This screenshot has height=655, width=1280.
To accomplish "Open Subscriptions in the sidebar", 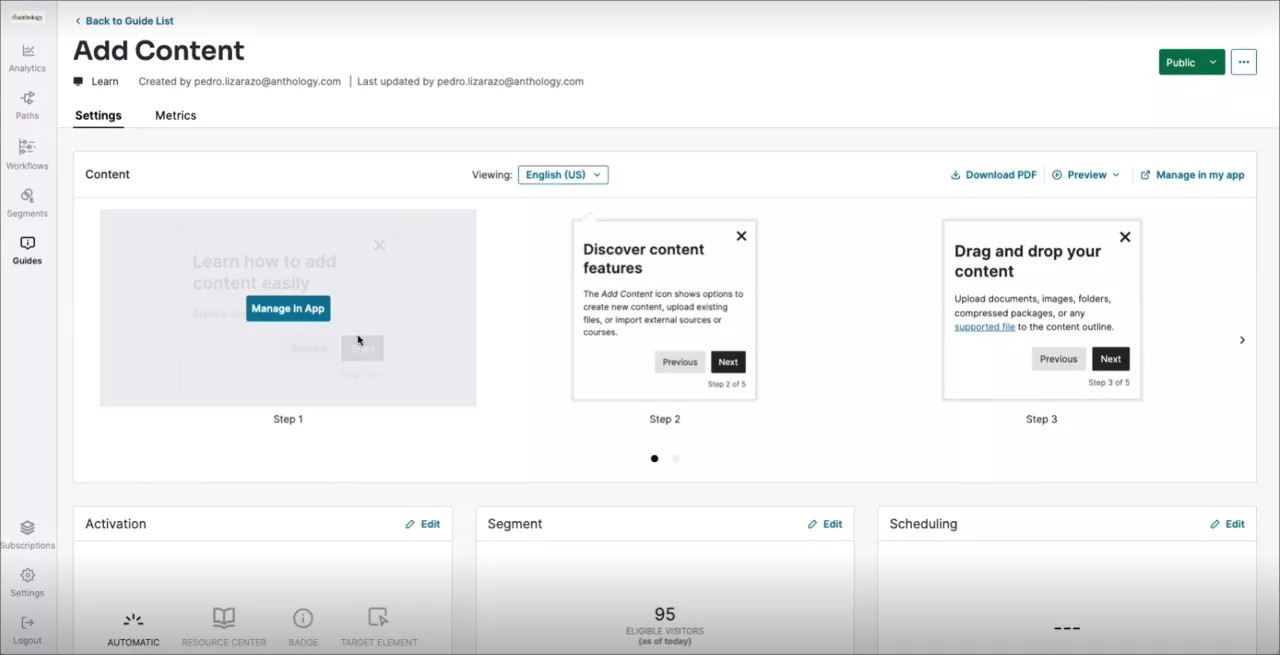I will pos(27,534).
